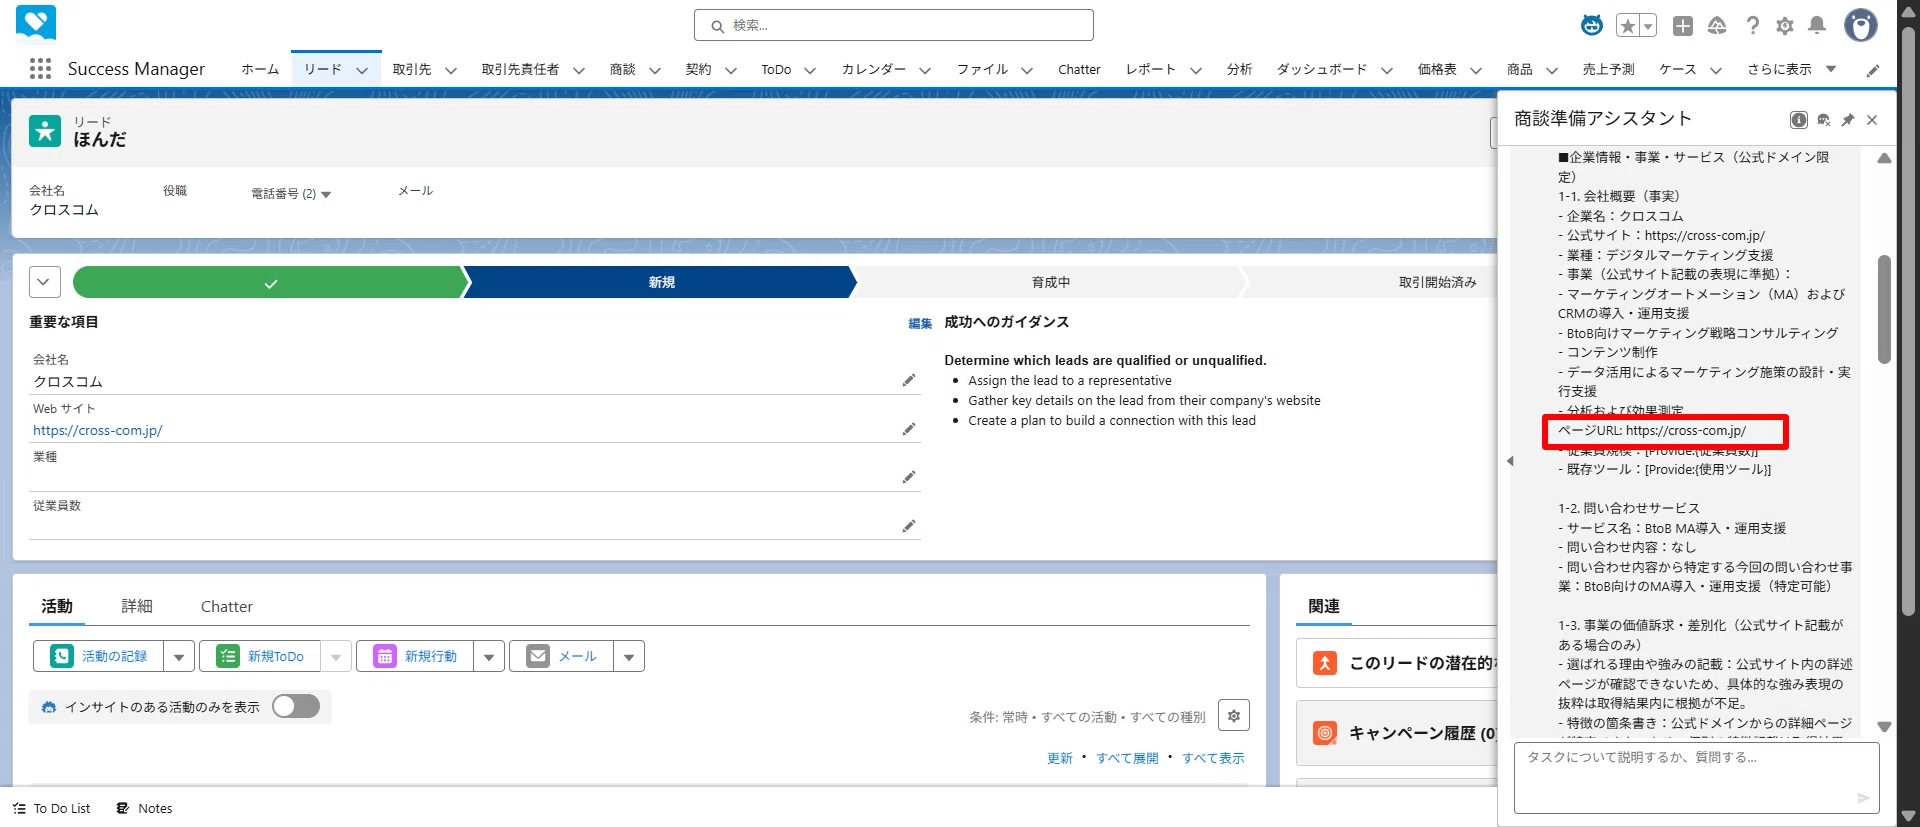Image resolution: width=1920 pixels, height=827 pixels.
Task: Switch to the 詳細 record tab
Action: pos(137,606)
